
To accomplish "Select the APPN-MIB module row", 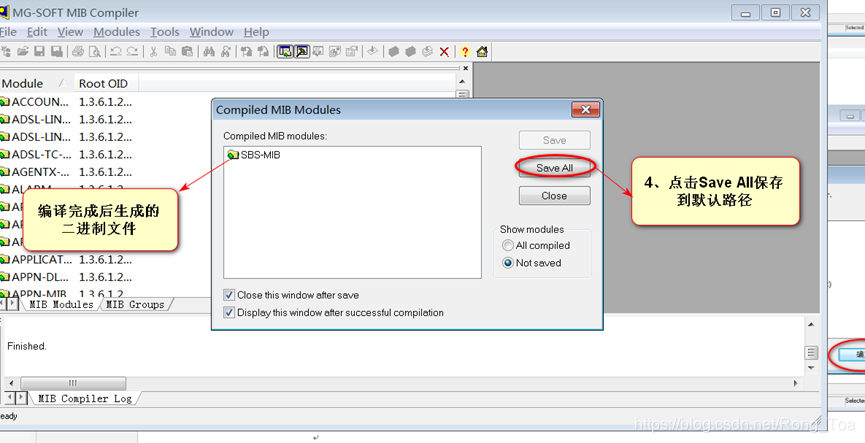I will (62, 293).
